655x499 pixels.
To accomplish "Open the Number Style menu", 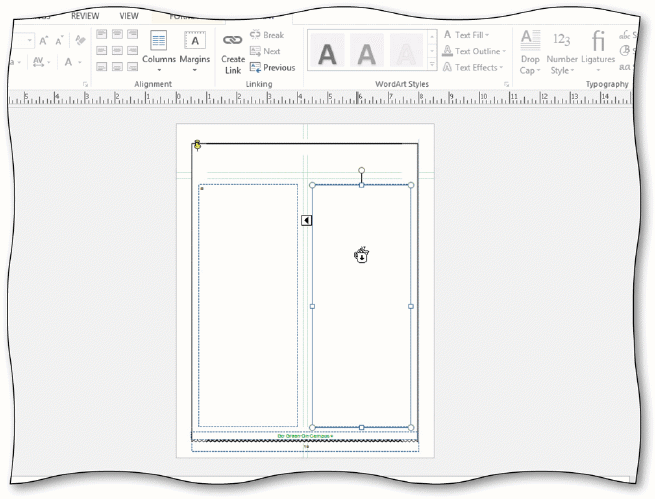I will click(x=562, y=53).
